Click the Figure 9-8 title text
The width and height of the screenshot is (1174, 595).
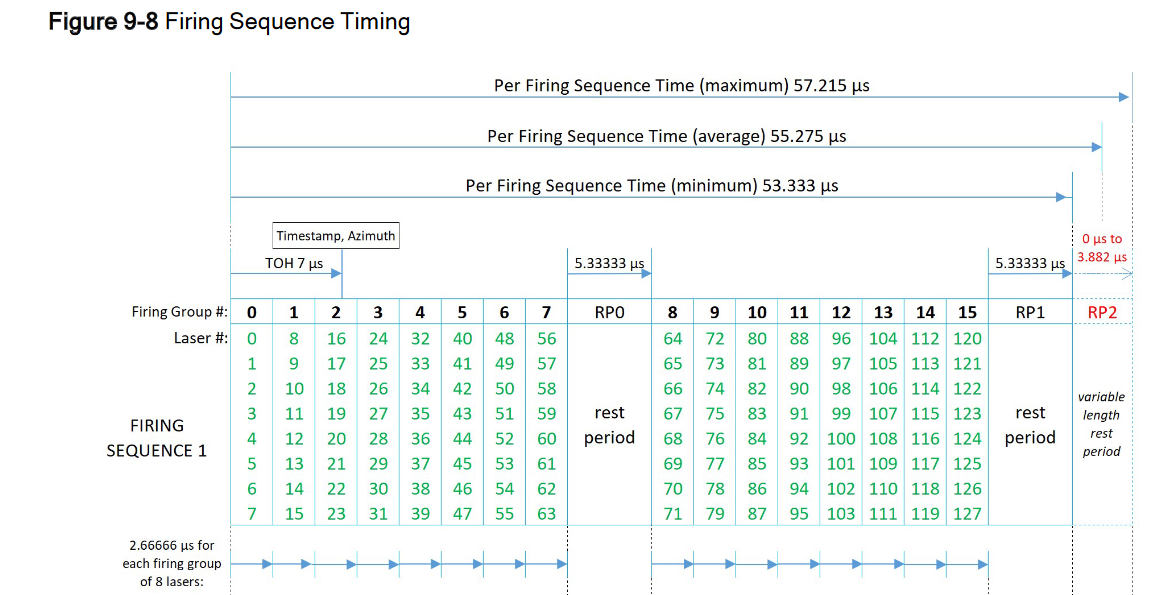[228, 21]
